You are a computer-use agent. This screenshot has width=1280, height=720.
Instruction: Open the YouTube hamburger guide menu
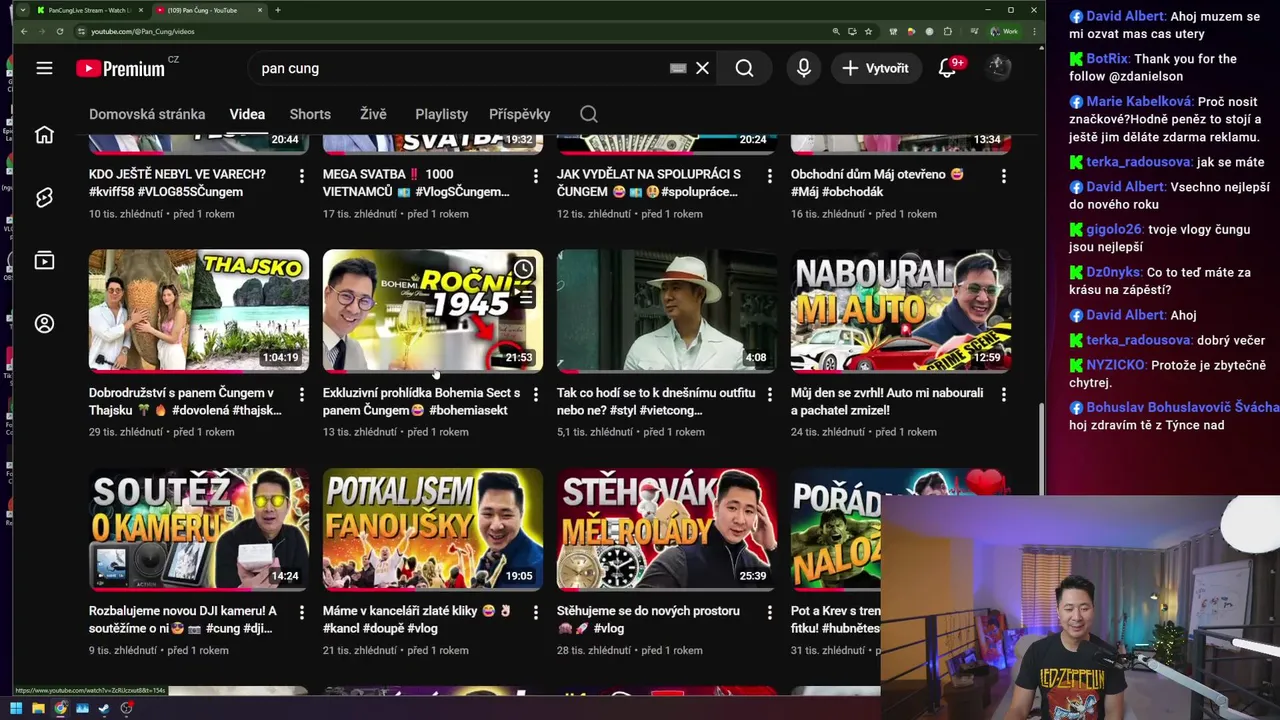[x=44, y=68]
